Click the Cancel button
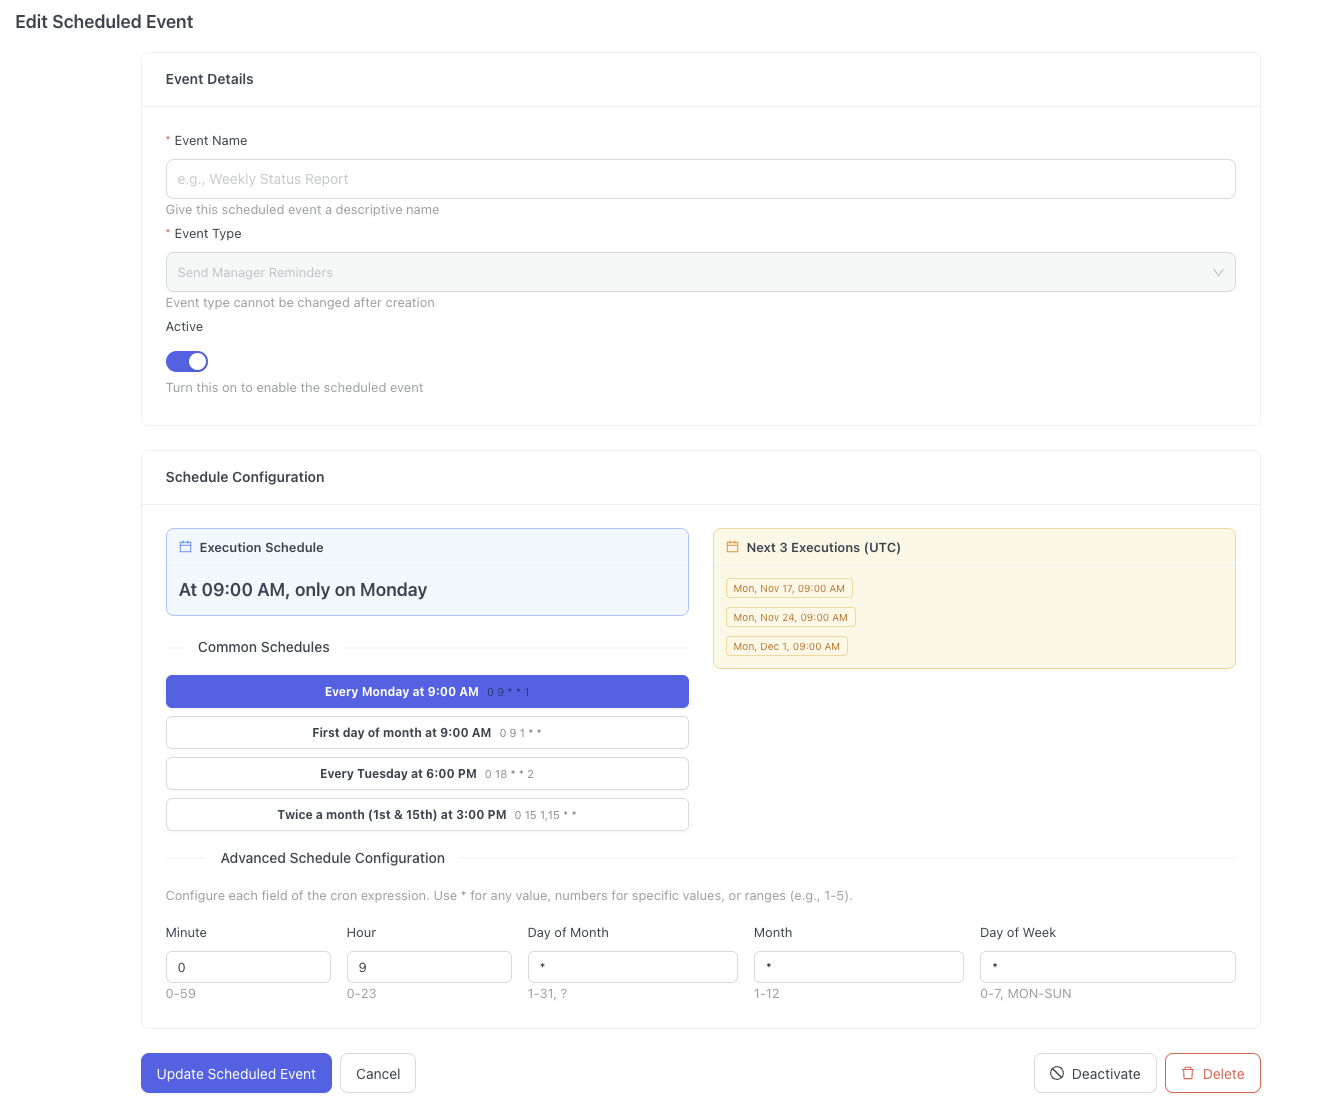The height and width of the screenshot is (1107, 1340). (x=378, y=1073)
